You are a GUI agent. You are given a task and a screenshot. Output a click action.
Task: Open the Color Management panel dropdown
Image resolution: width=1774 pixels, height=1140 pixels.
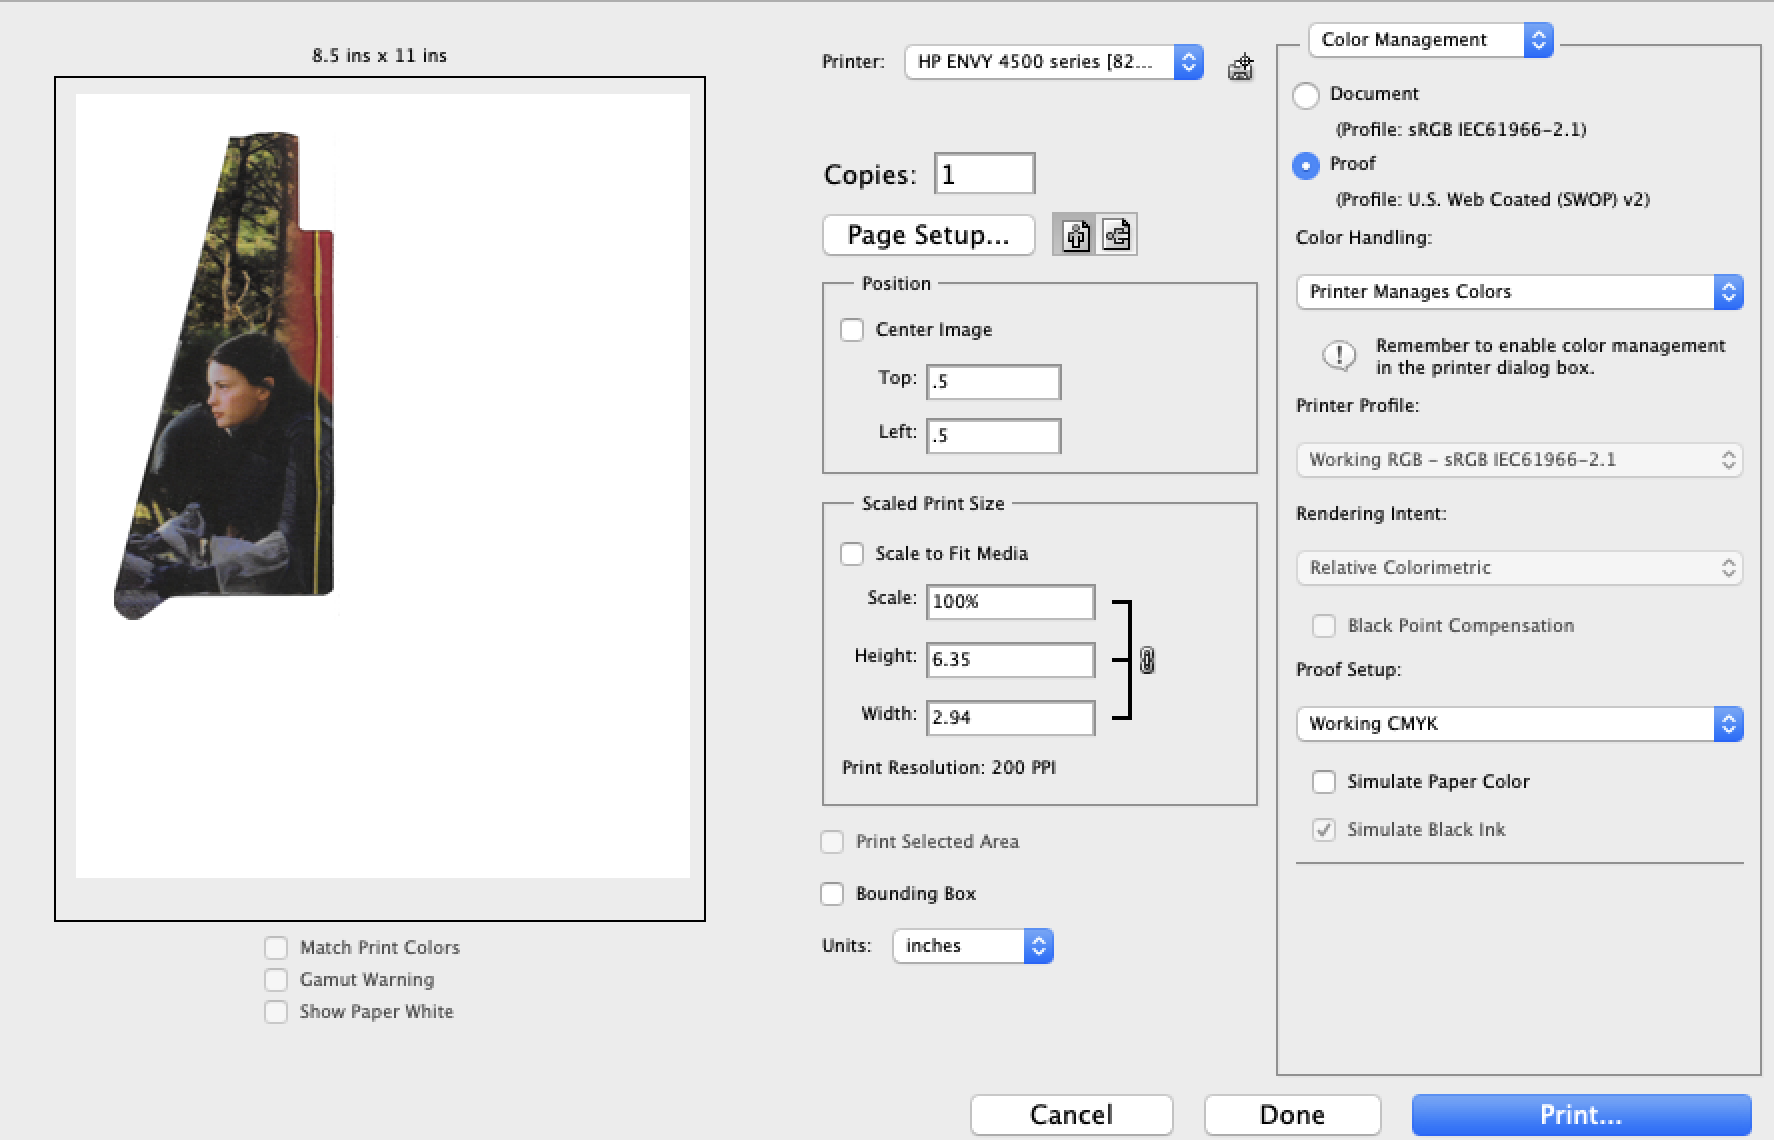[x=1430, y=40]
